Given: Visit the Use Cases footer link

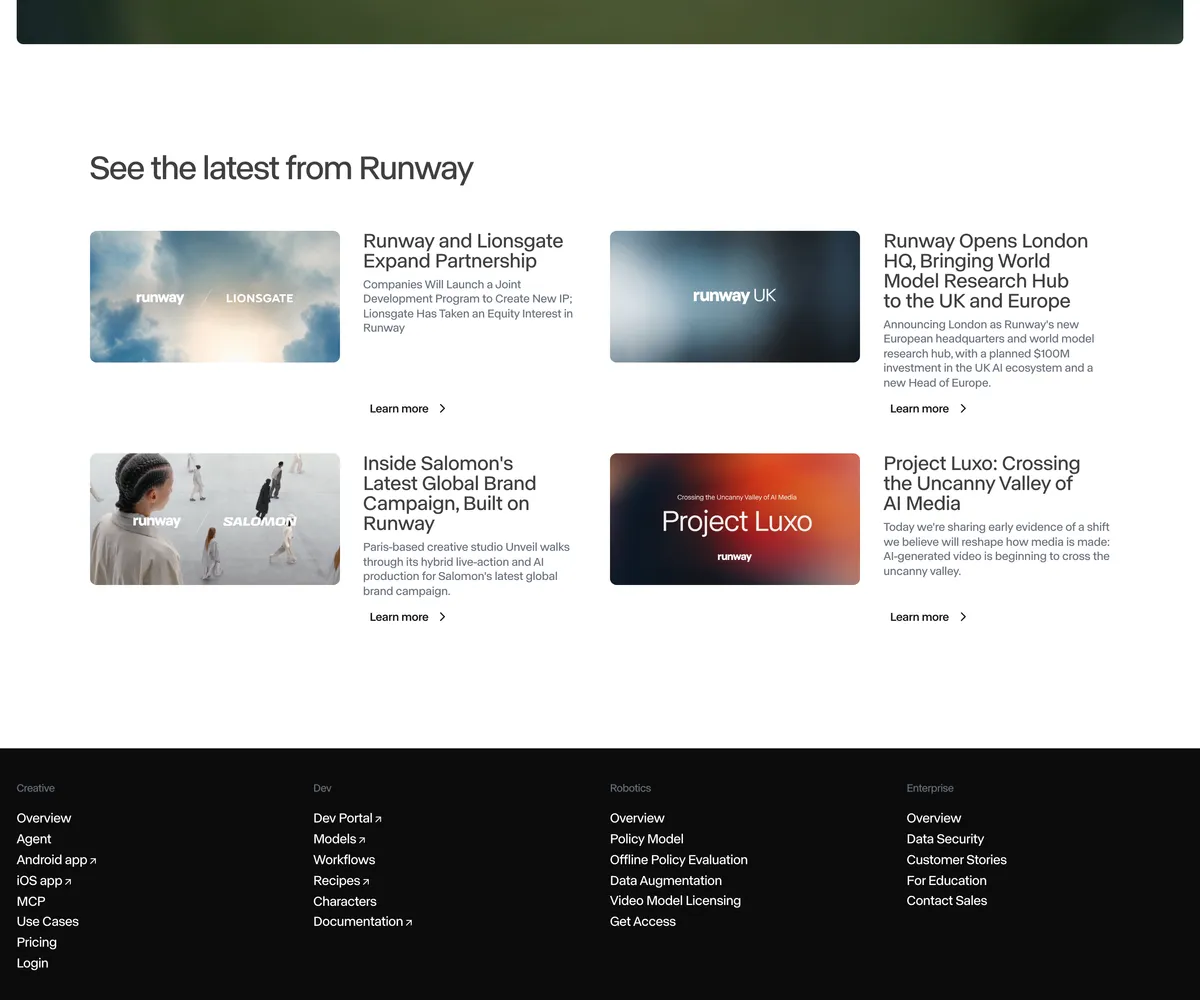Looking at the screenshot, I should click(48, 922).
